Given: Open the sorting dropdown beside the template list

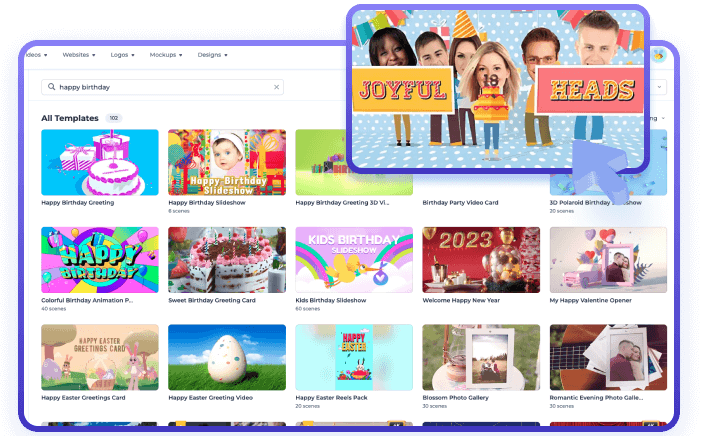Looking at the screenshot, I should (658, 119).
